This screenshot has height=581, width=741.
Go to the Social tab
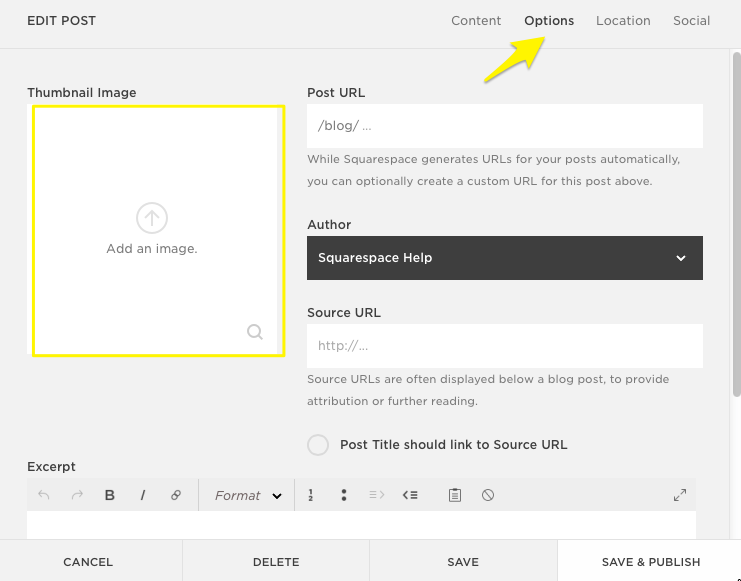pyautogui.click(x=691, y=21)
